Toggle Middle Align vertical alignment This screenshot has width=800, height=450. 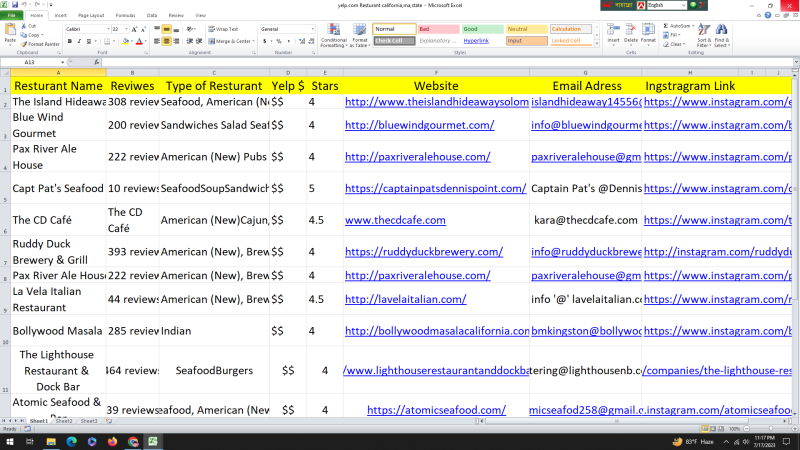pyautogui.click(x=166, y=30)
